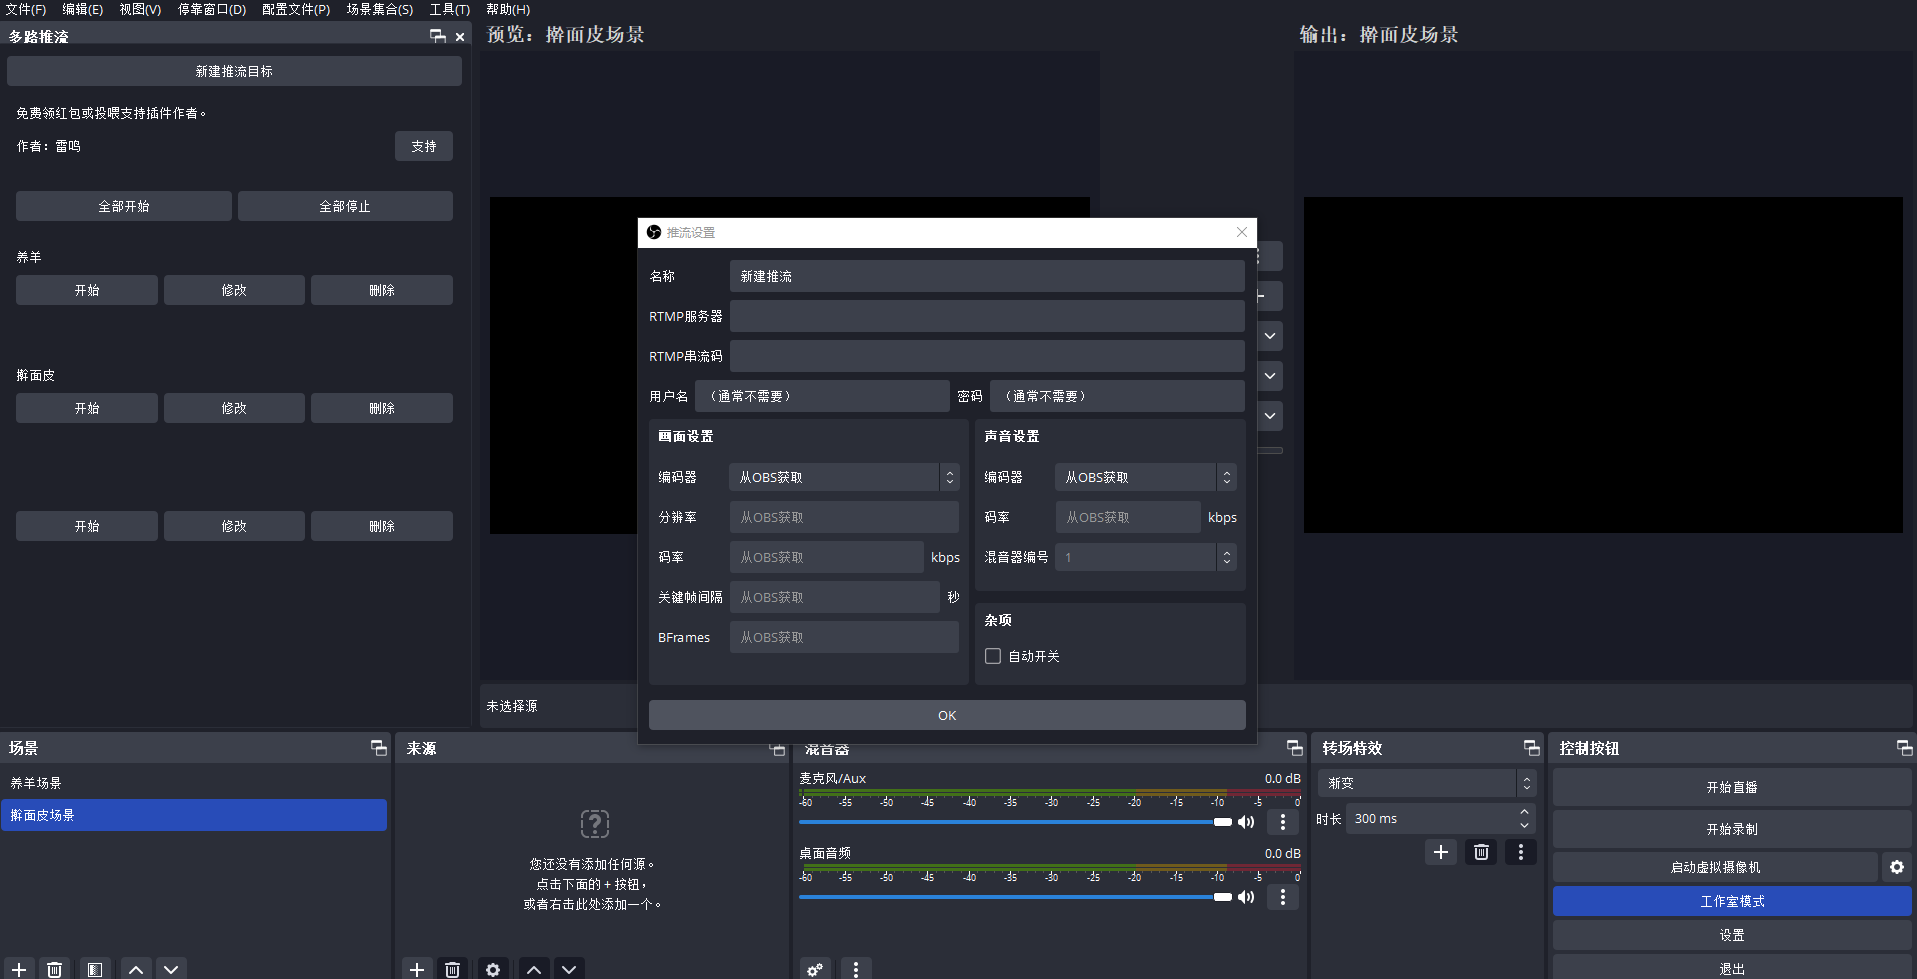Image resolution: width=1917 pixels, height=979 pixels.
Task: Add a new scene with the plus icon
Action: (19, 969)
